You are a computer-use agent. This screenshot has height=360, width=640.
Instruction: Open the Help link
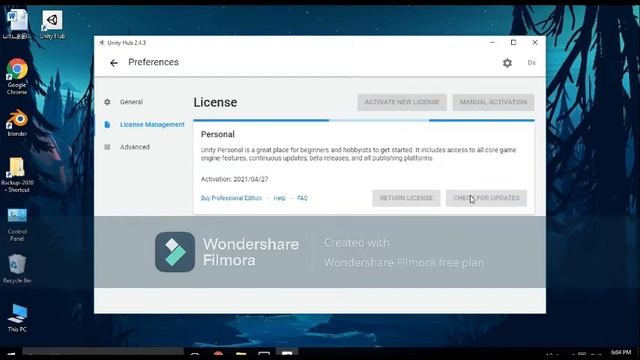tap(279, 198)
